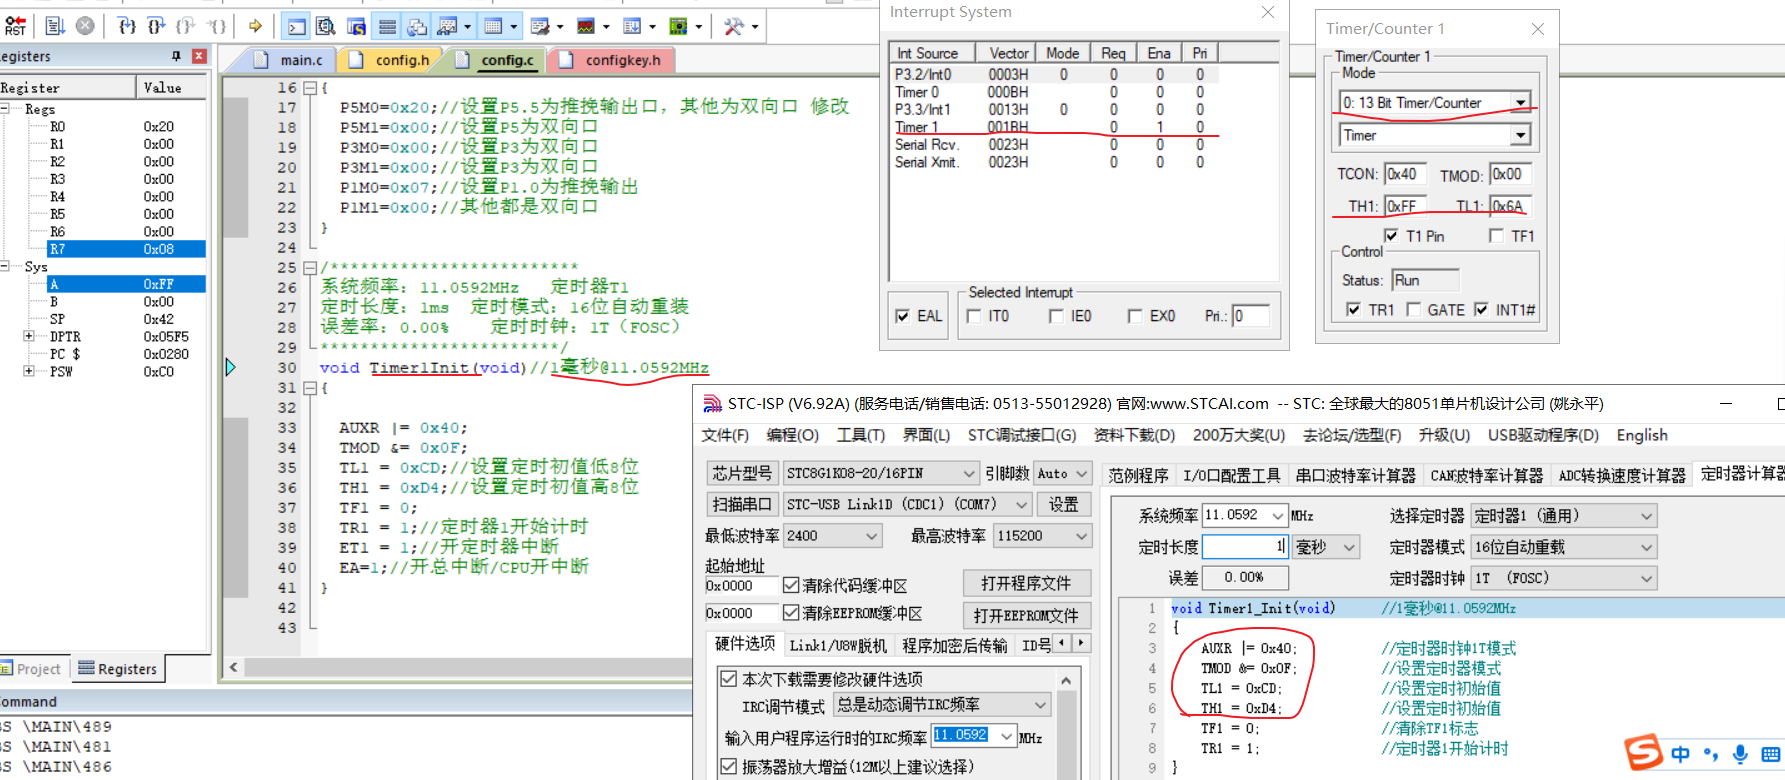Click the Step Over icon

[x=157, y=26]
